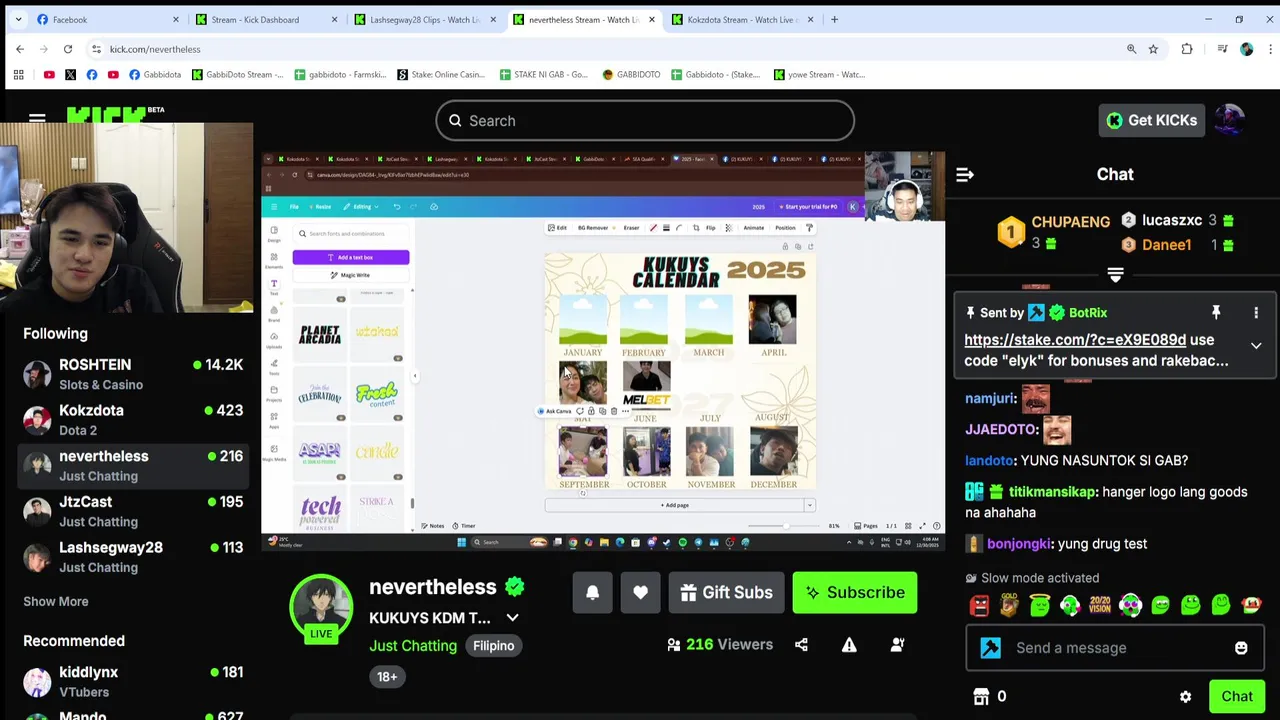Open Kokzdota channel in Following
Viewport: 1280px width, 720px height.
133,420
